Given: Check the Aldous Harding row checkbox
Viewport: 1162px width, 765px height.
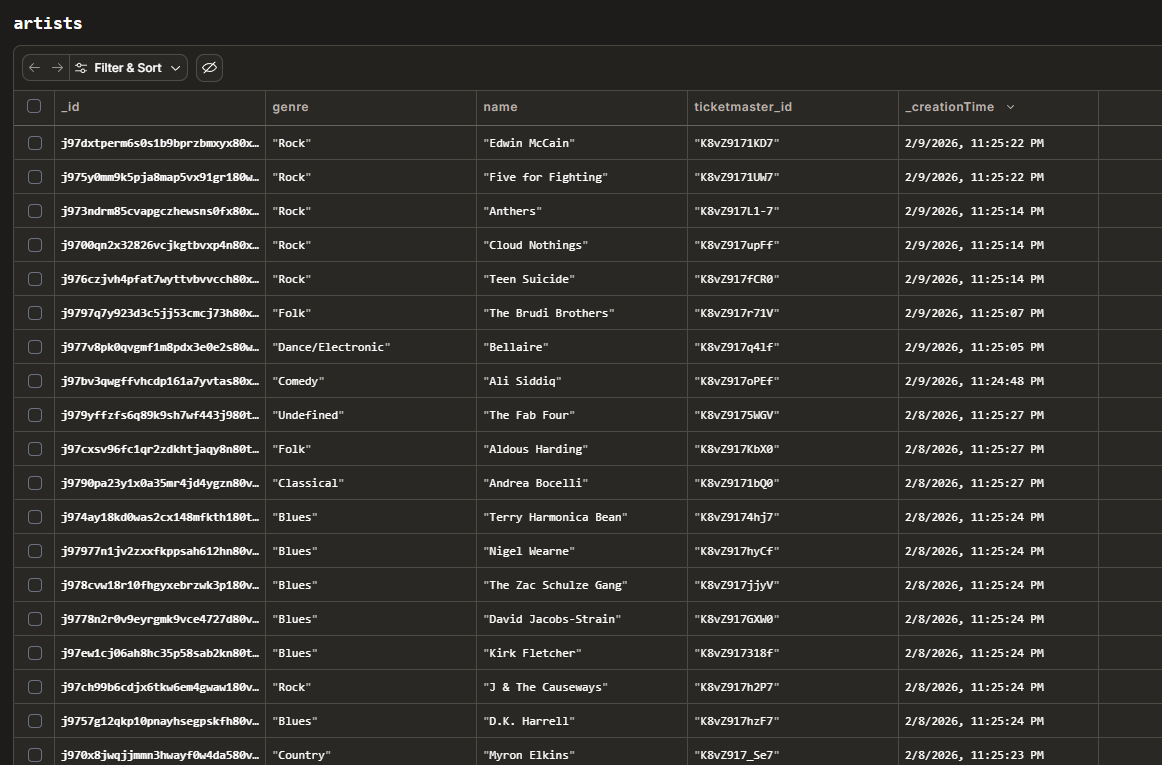Looking at the screenshot, I should 34,449.
